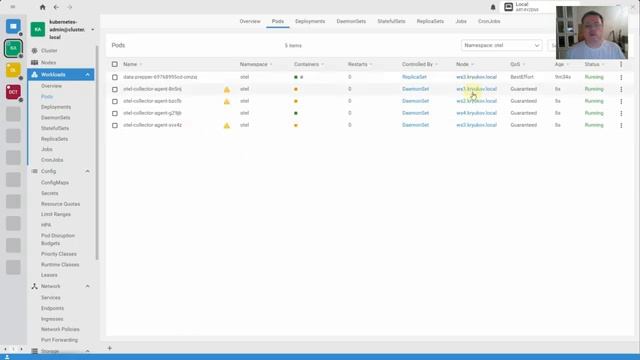Open the Cluster section via its helm icon
This screenshot has height=360, width=640.
click(x=34, y=51)
